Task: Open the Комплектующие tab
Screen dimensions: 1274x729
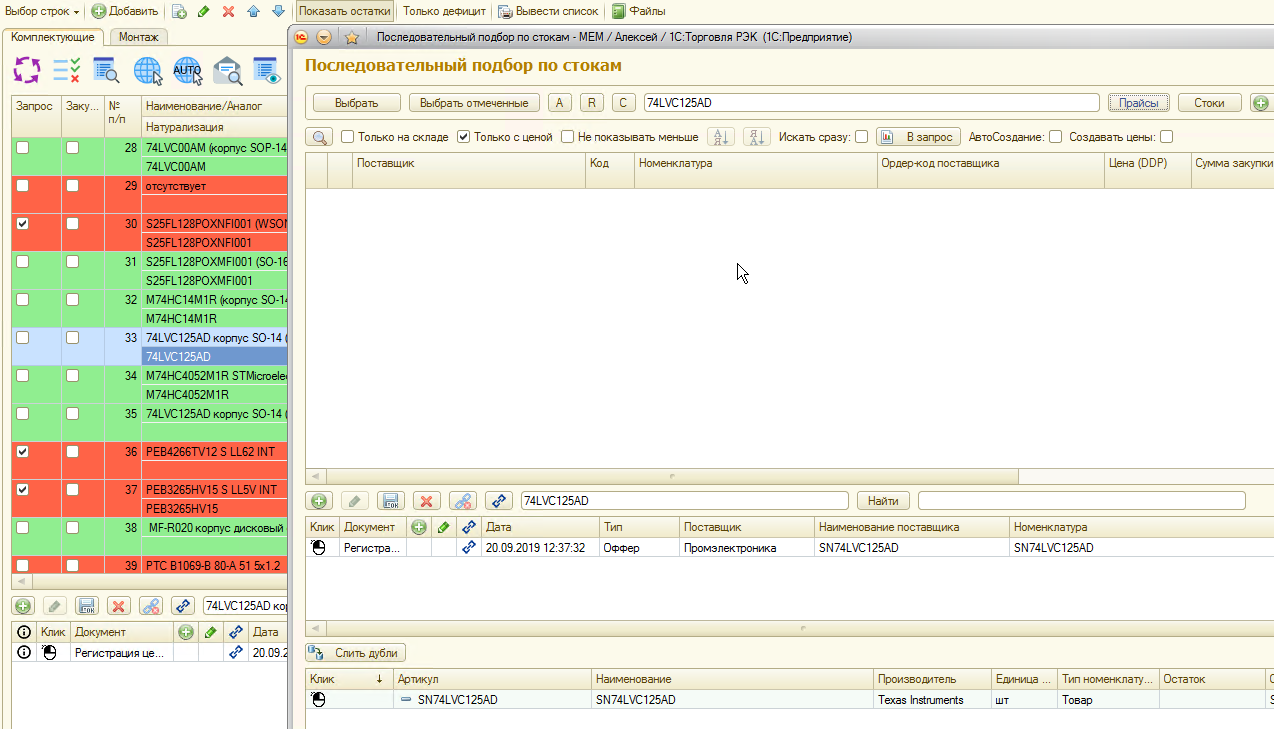Action: click(x=53, y=37)
